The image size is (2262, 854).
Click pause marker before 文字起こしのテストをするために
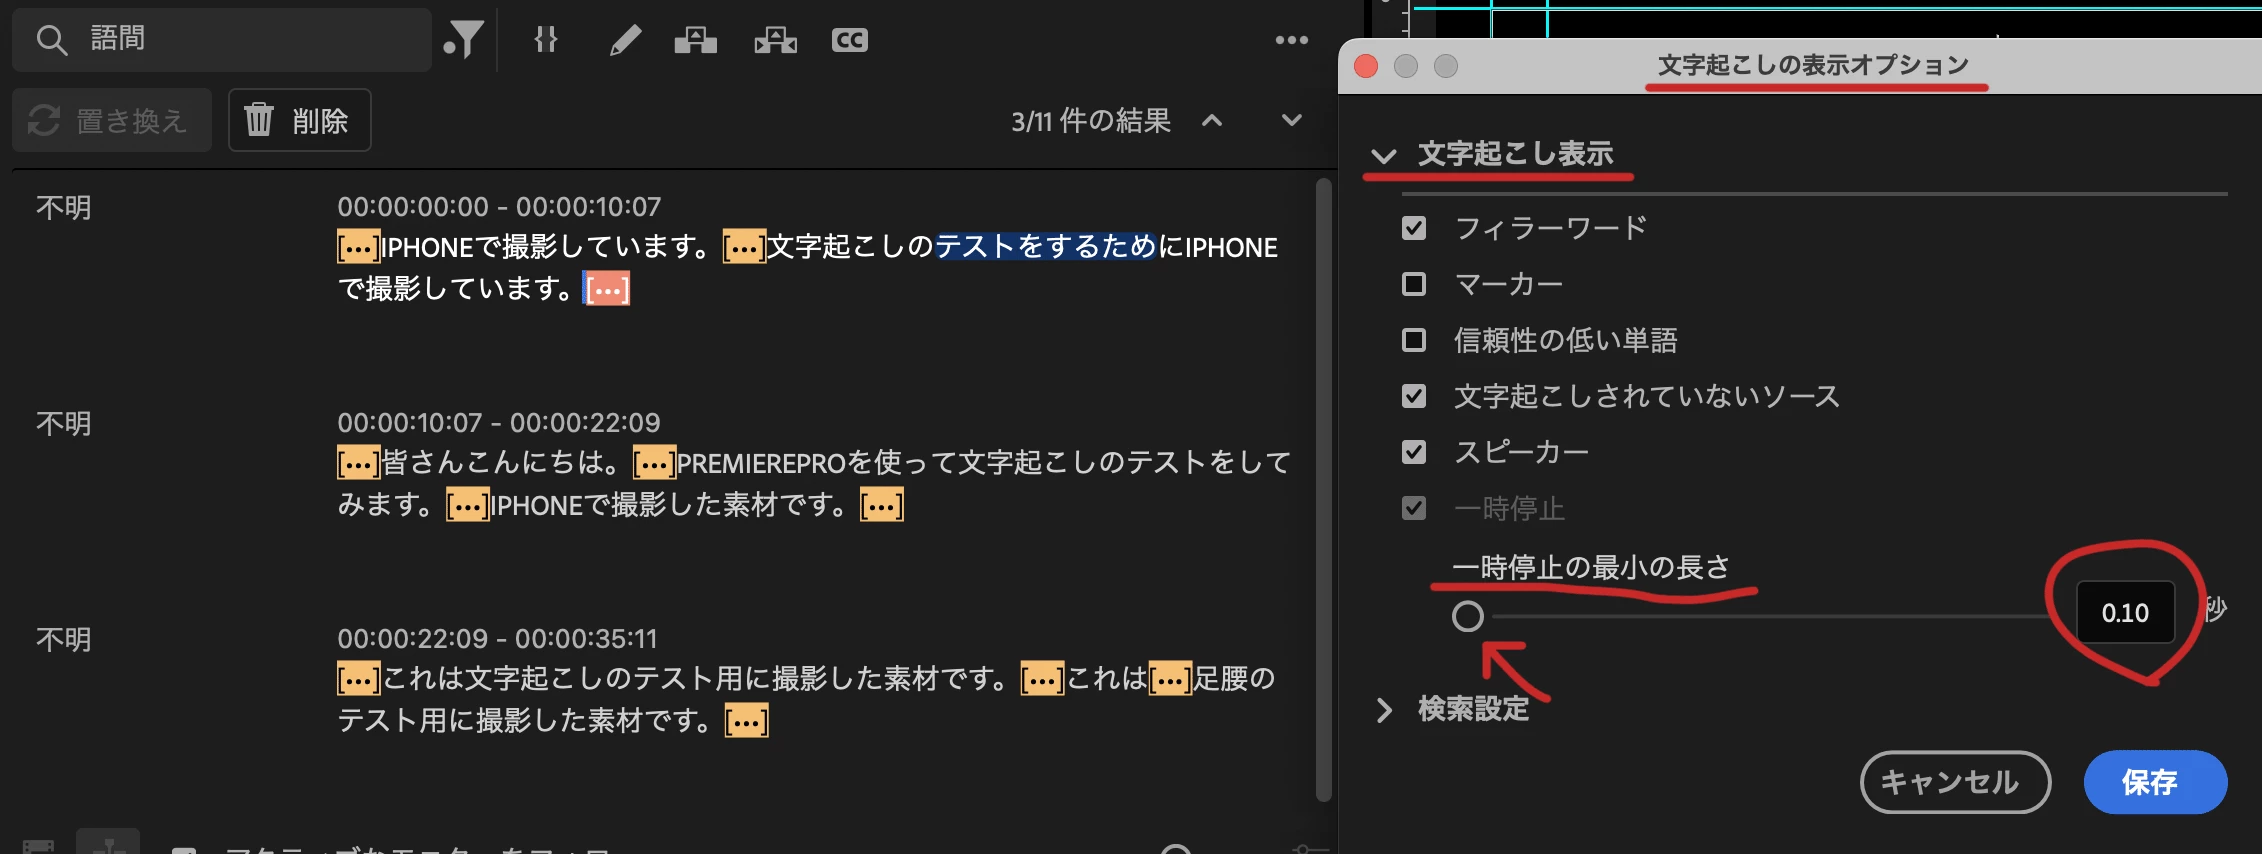click(744, 247)
